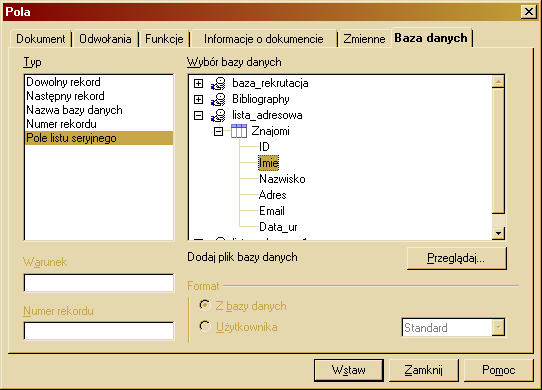This screenshot has height=390, width=542.
Task: Select the Imie field in the tree
Action: click(x=268, y=163)
